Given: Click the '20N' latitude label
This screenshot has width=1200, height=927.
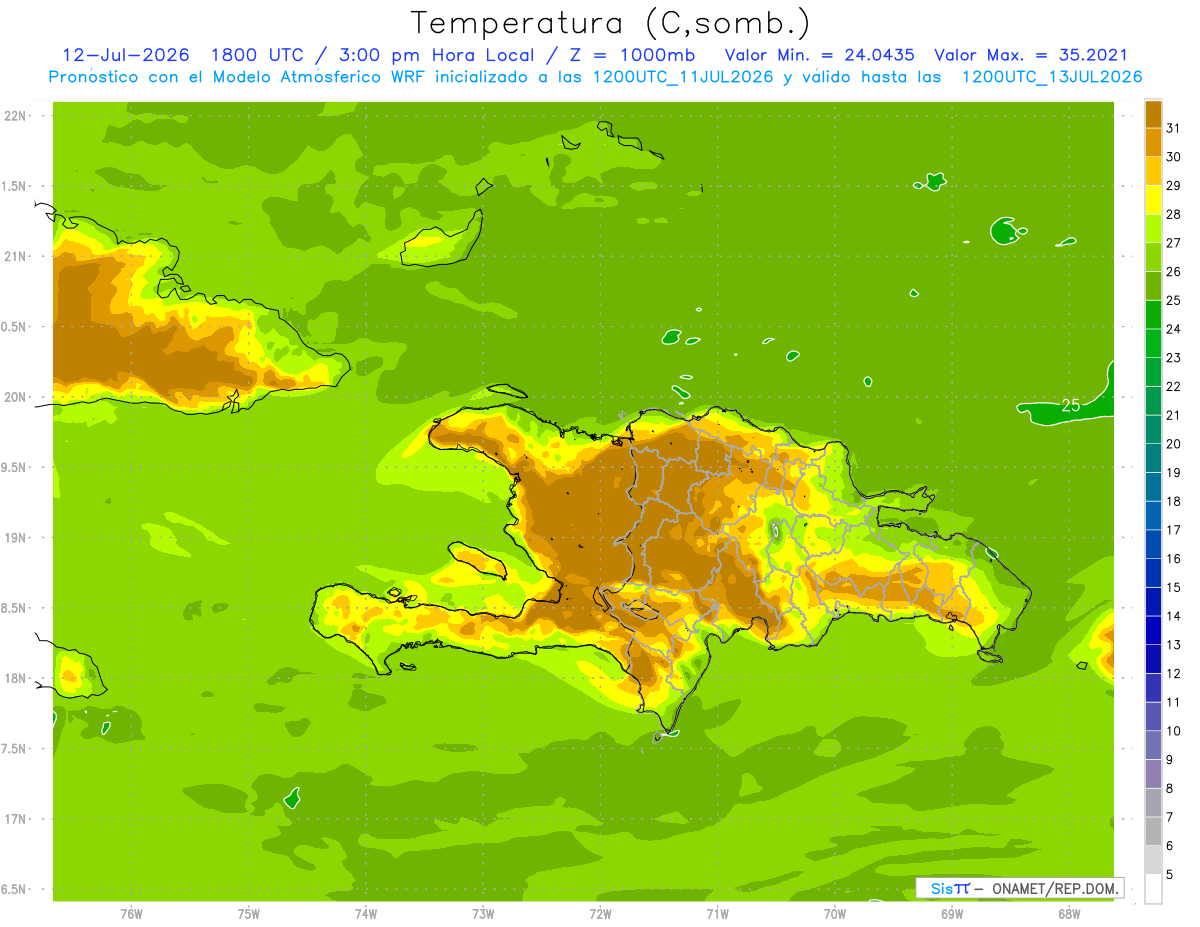Looking at the screenshot, I should pos(15,397).
